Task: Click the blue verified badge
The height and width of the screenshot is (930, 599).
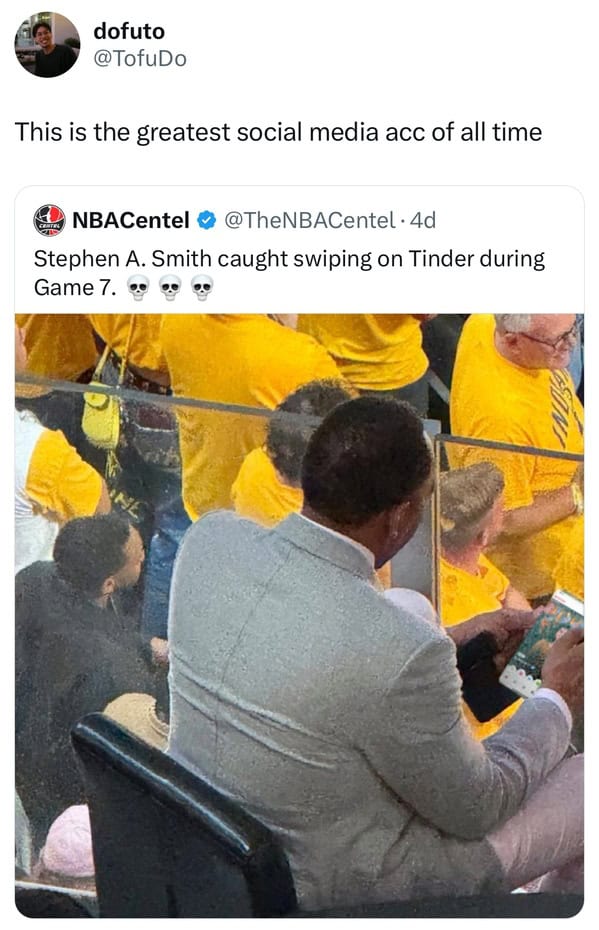Action: (206, 221)
